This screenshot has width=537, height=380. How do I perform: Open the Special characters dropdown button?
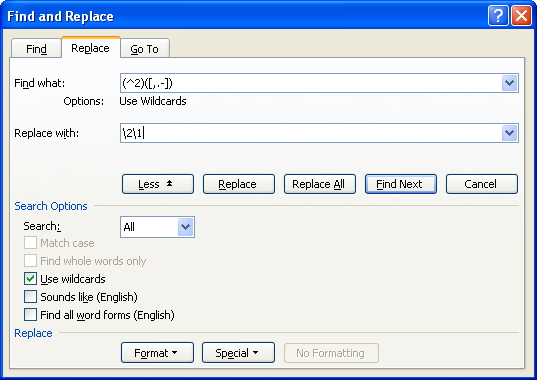pos(238,353)
